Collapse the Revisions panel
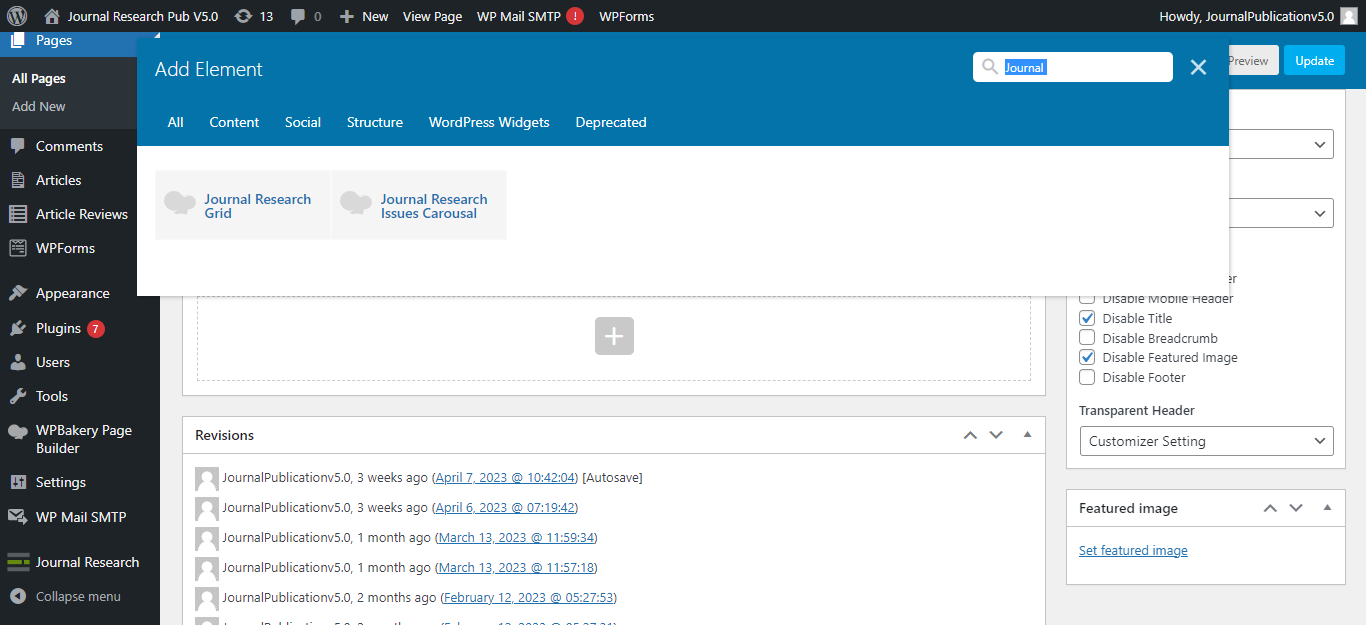The height and width of the screenshot is (625, 1366). pyautogui.click(x=1027, y=435)
